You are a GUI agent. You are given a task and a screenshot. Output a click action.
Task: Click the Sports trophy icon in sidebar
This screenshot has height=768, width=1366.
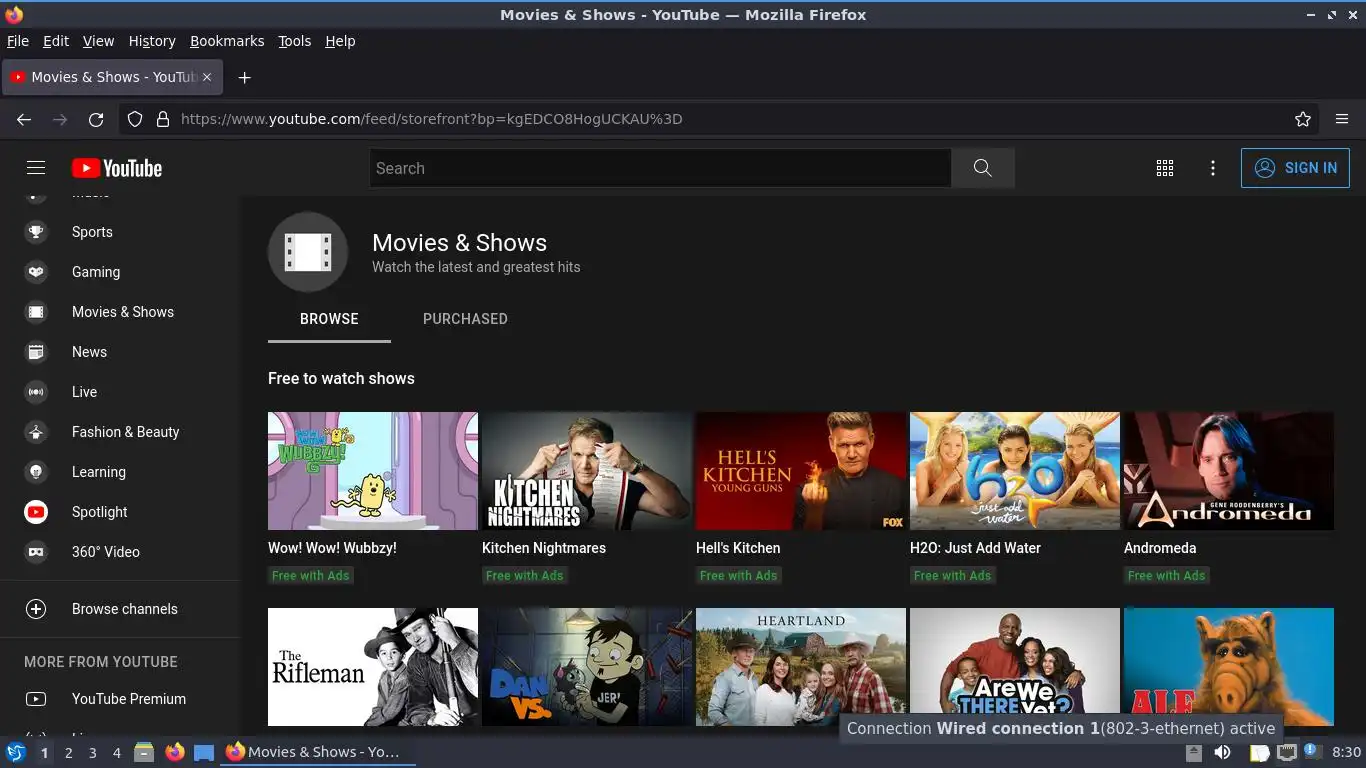pyautogui.click(x=36, y=232)
